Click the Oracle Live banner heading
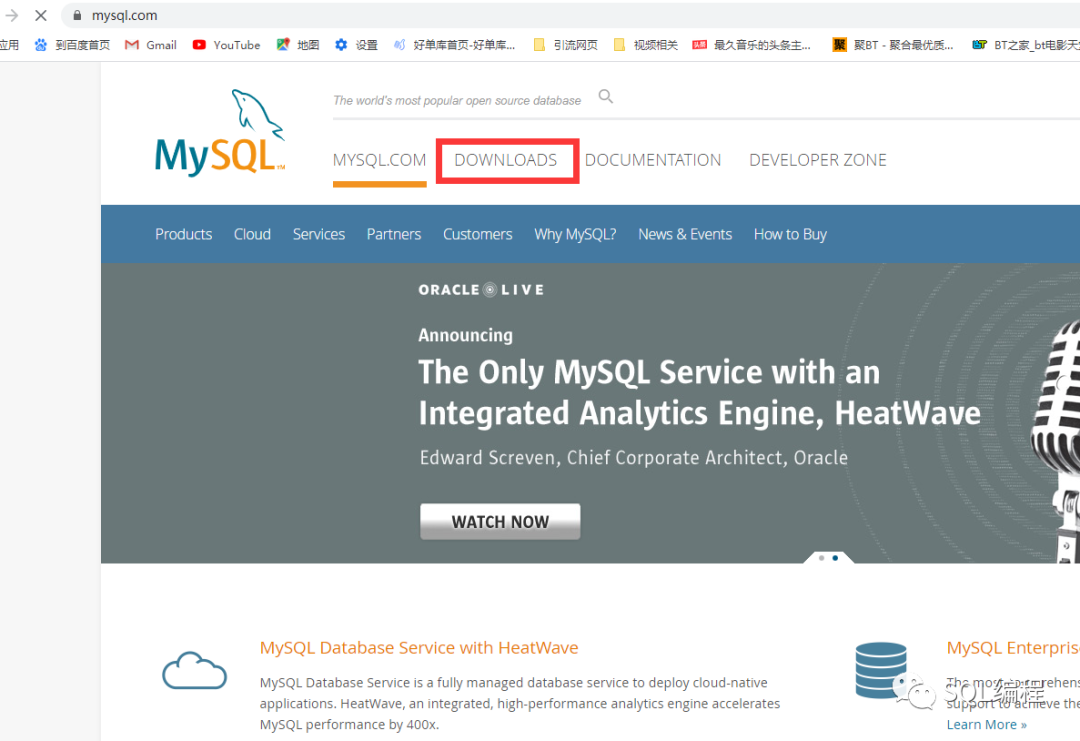This screenshot has height=741, width=1080. click(x=481, y=290)
